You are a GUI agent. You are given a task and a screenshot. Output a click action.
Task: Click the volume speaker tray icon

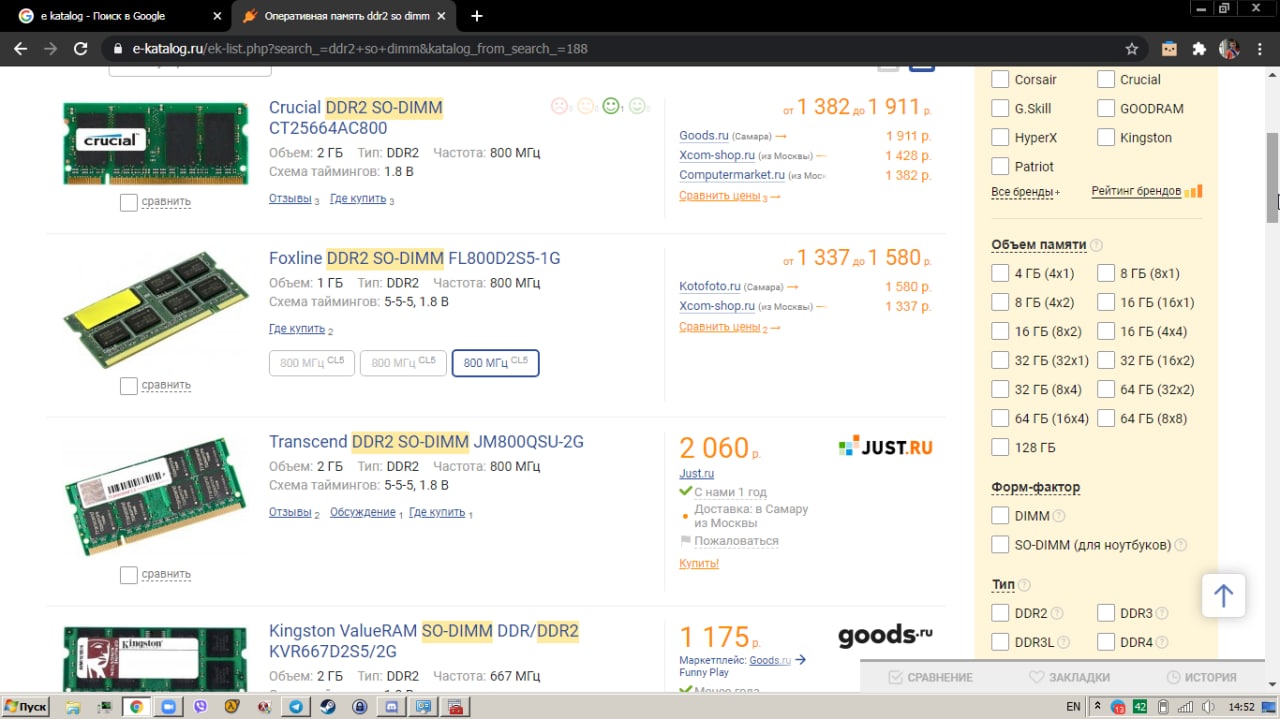[1208, 707]
